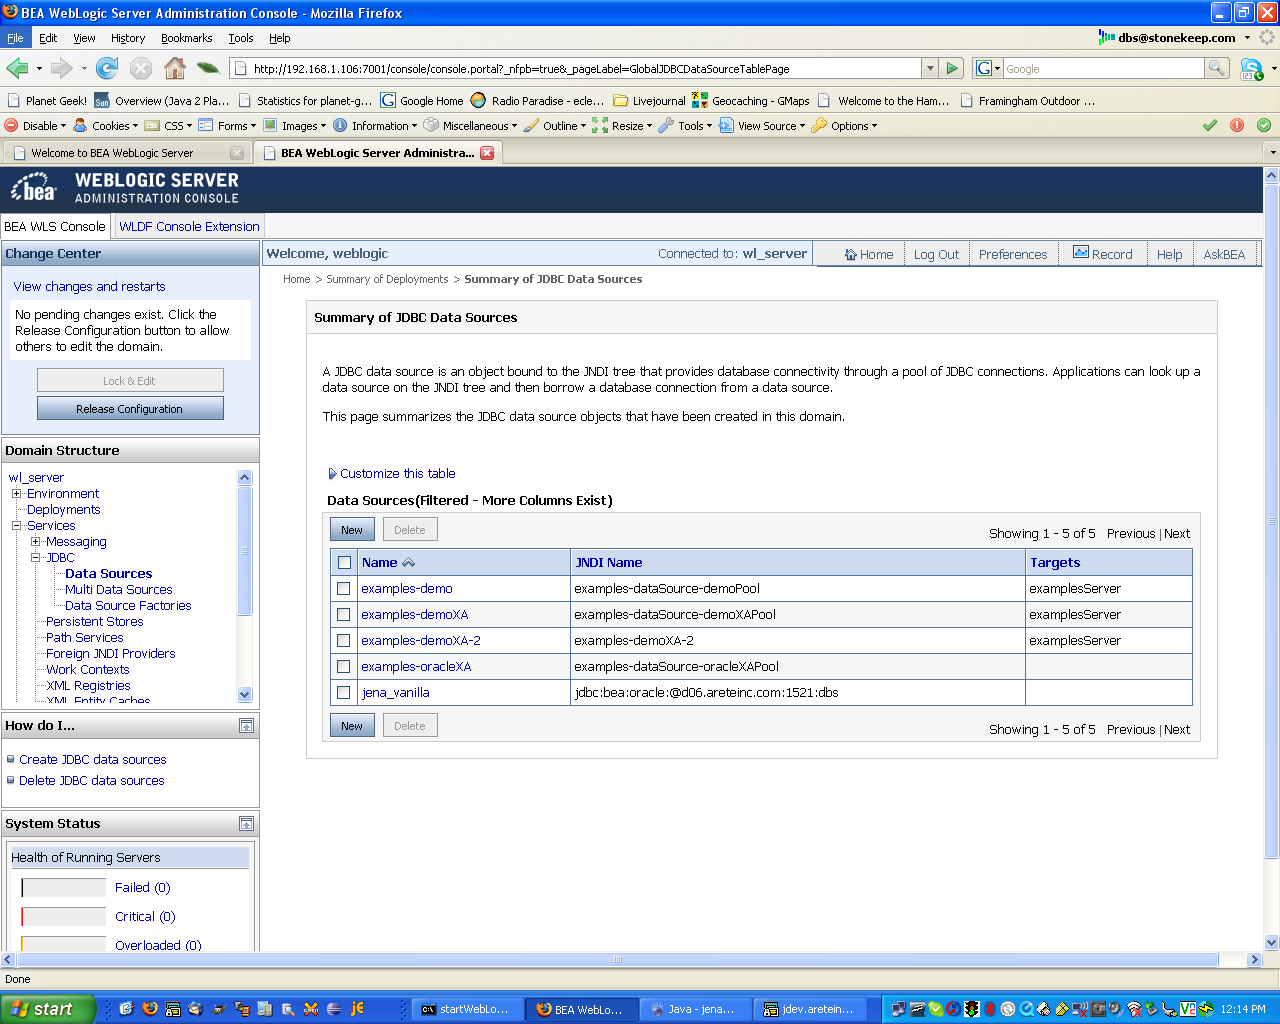Check the examples-demoXA row checkbox
The height and width of the screenshot is (1024, 1280).
[x=344, y=615]
